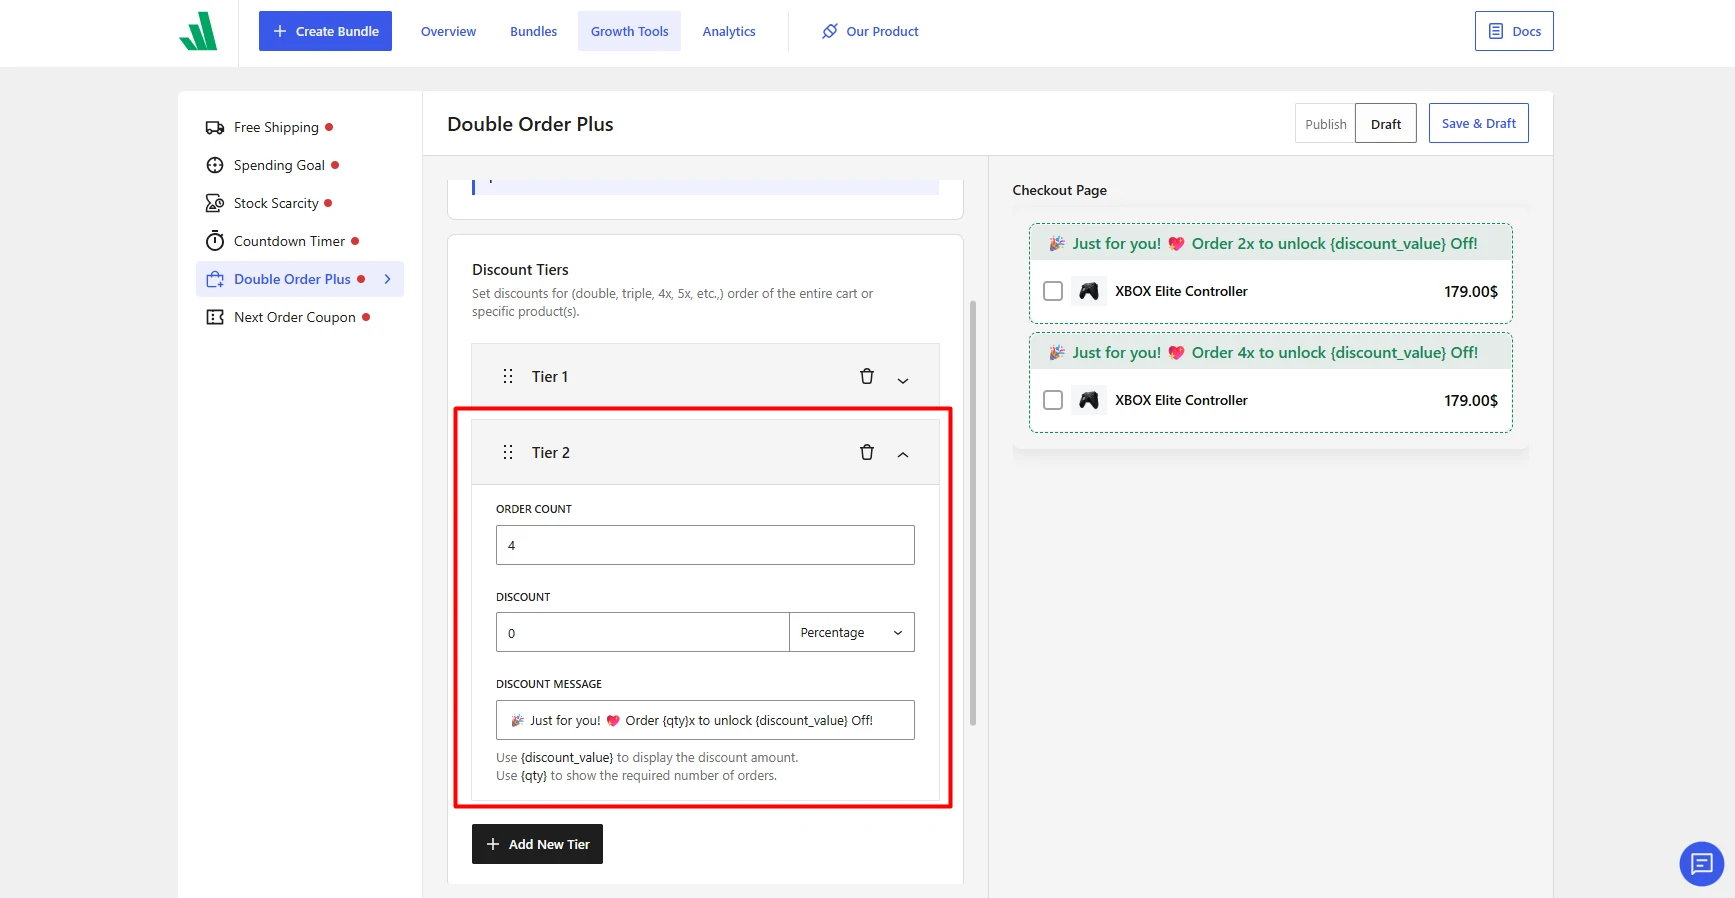The height and width of the screenshot is (898, 1735).
Task: Switch status toggle to Draft
Action: click(x=1386, y=124)
